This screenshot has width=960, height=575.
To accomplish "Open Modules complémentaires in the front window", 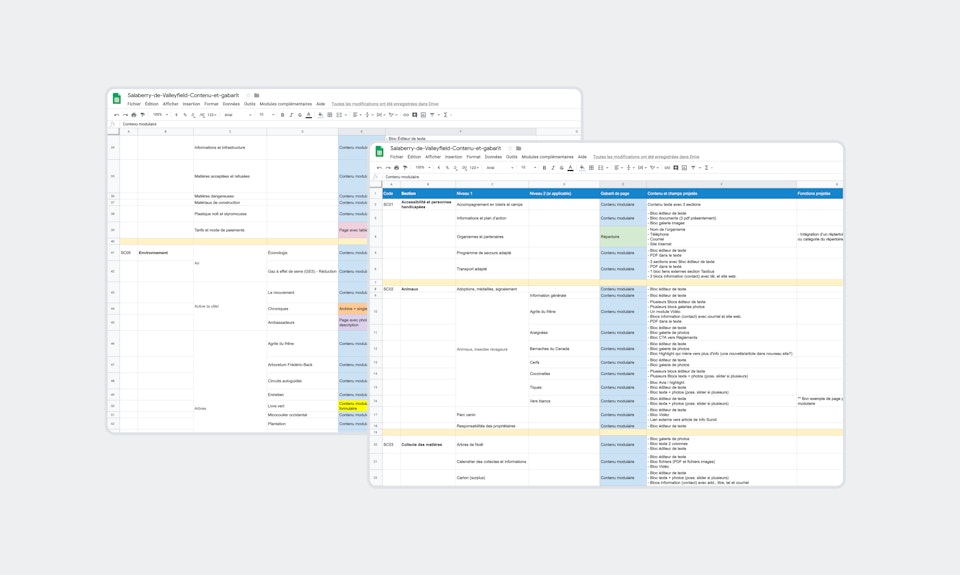I will tap(548, 157).
